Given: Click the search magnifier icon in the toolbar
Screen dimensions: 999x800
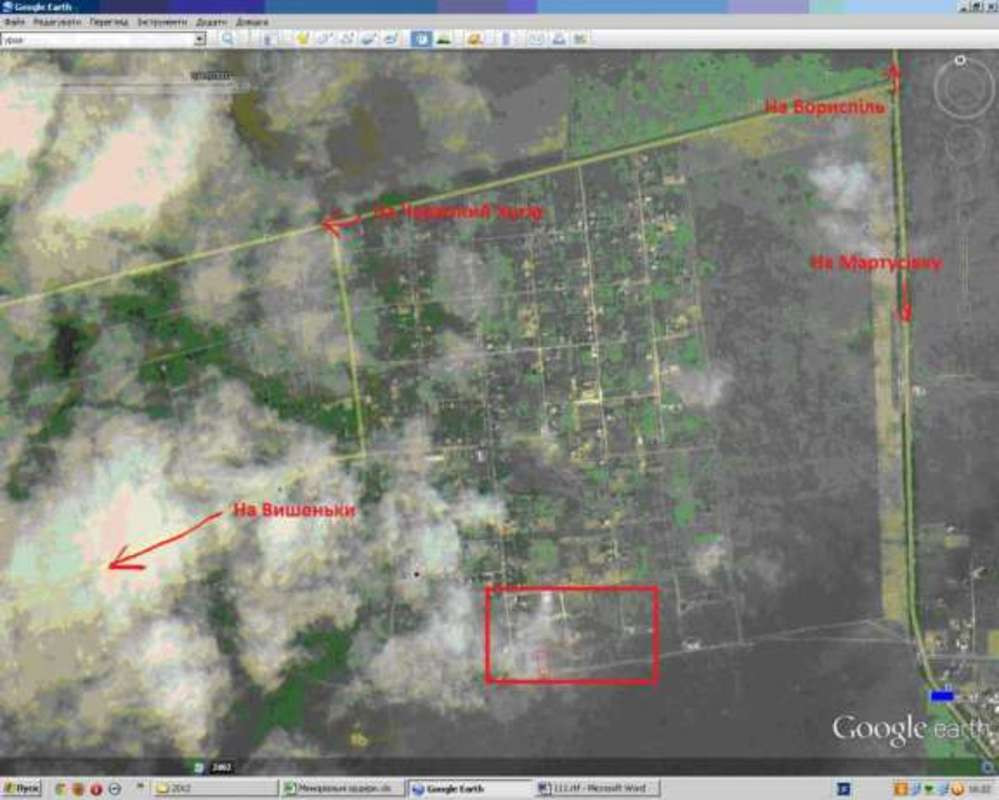Looking at the screenshot, I should pos(228,39).
